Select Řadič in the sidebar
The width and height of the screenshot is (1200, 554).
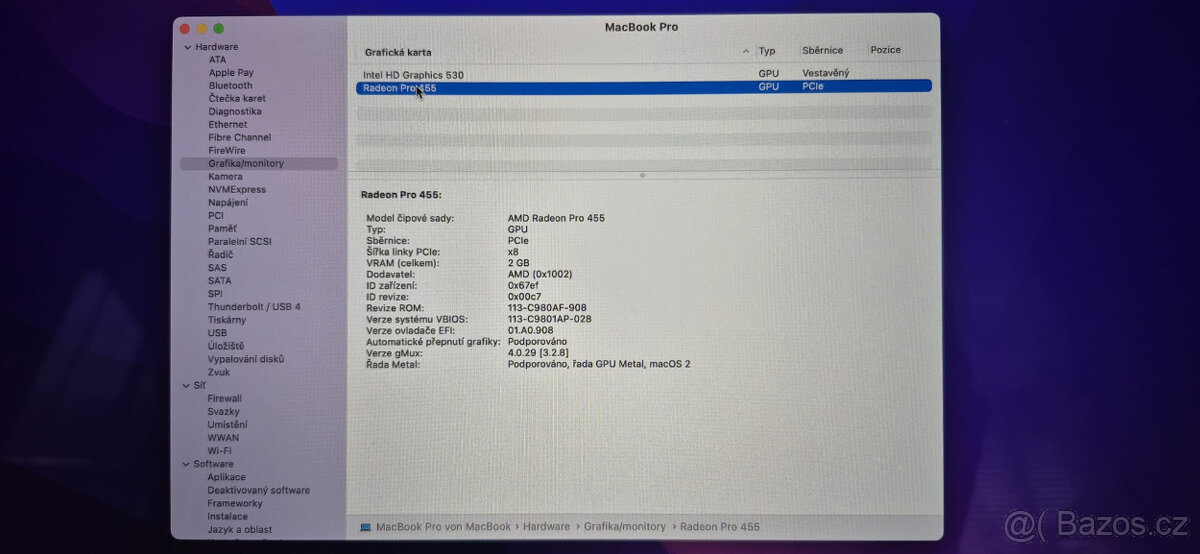click(222, 255)
